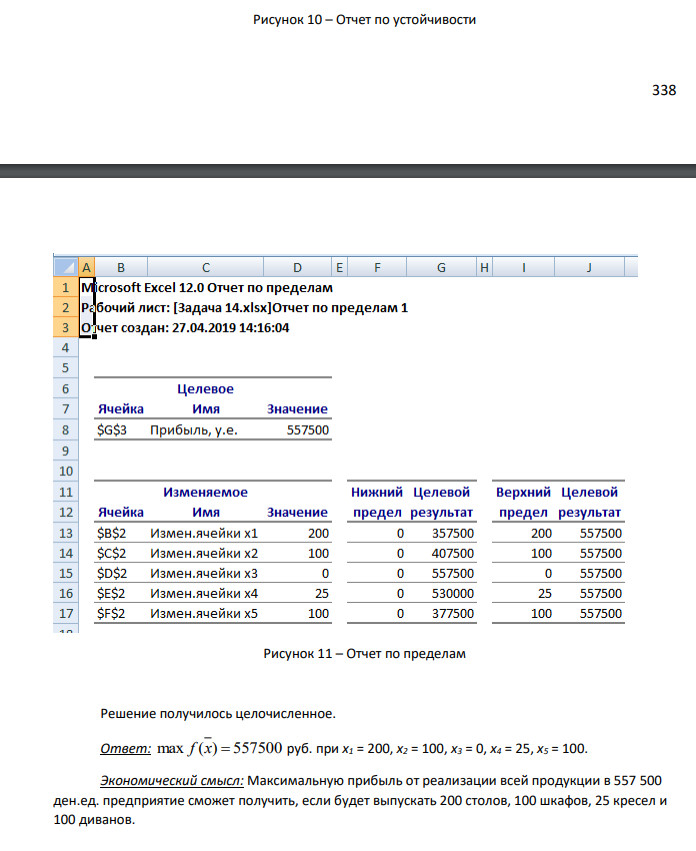The image size is (696, 851).
Task: Select column C header
Action: (206, 267)
